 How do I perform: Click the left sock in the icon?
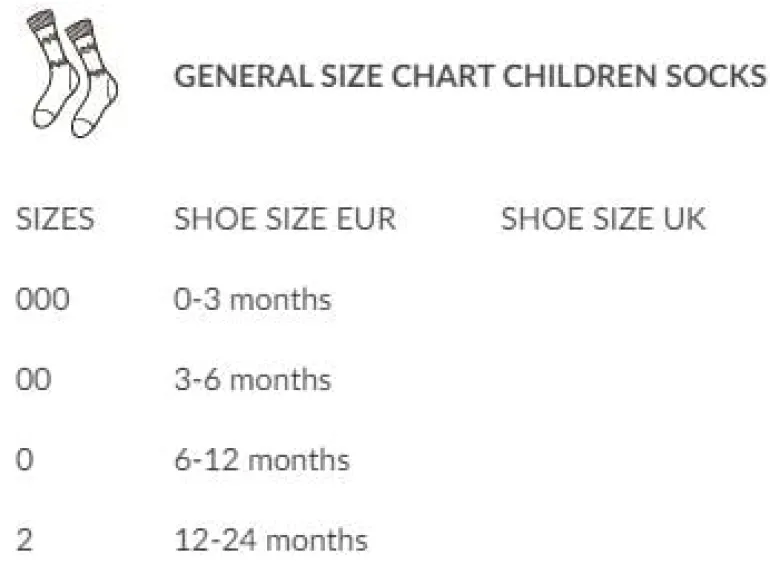[x=53, y=69]
